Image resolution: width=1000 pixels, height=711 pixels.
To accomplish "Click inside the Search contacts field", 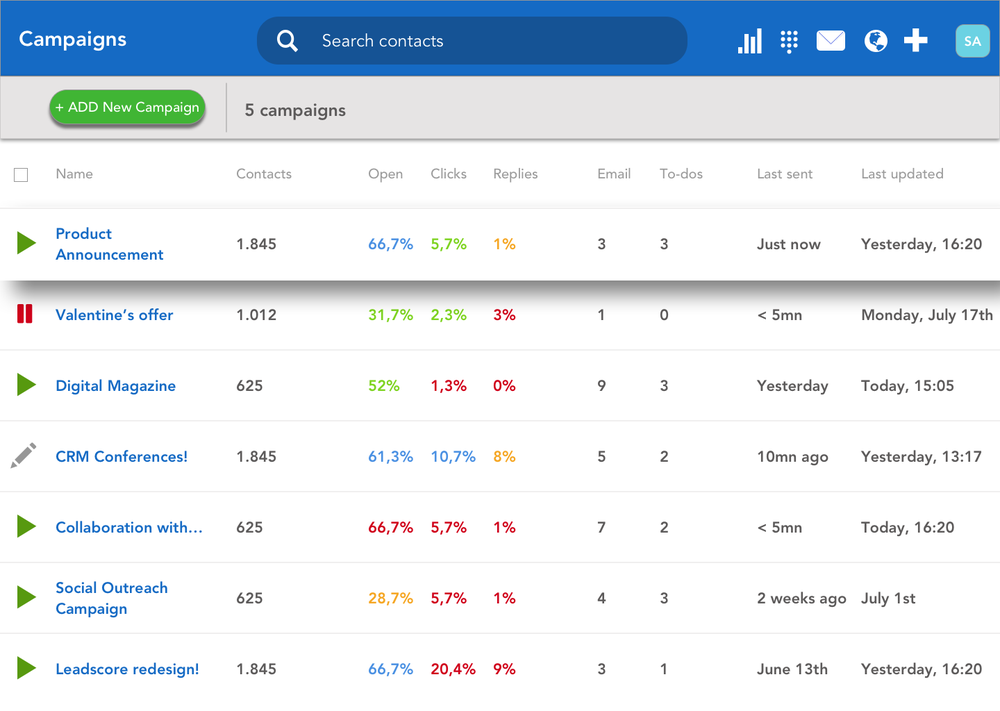I will 450,41.
